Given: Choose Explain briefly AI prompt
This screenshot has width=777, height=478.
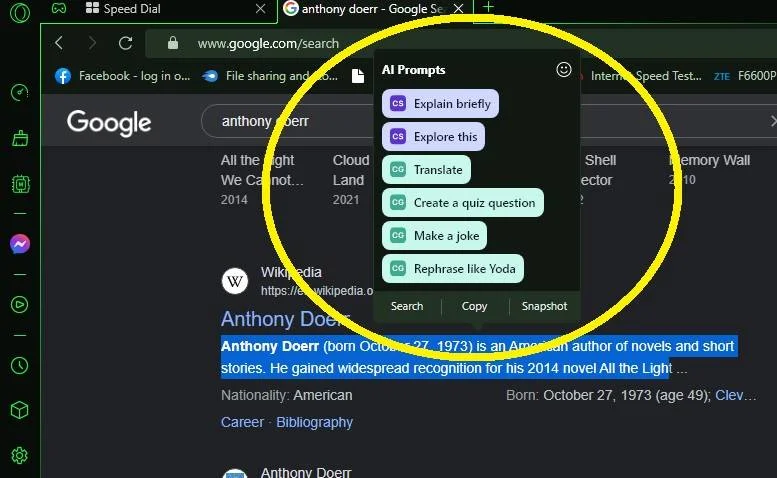Looking at the screenshot, I should (440, 104).
